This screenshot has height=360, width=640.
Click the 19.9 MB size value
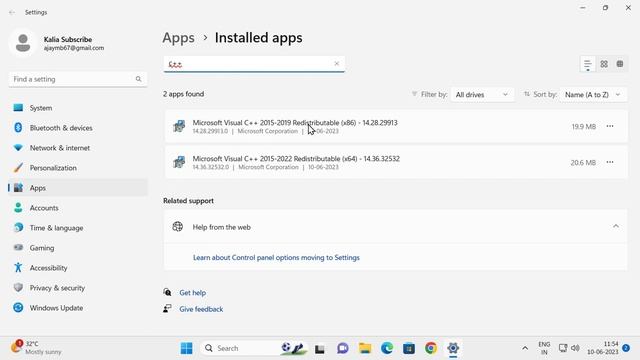[584, 127]
